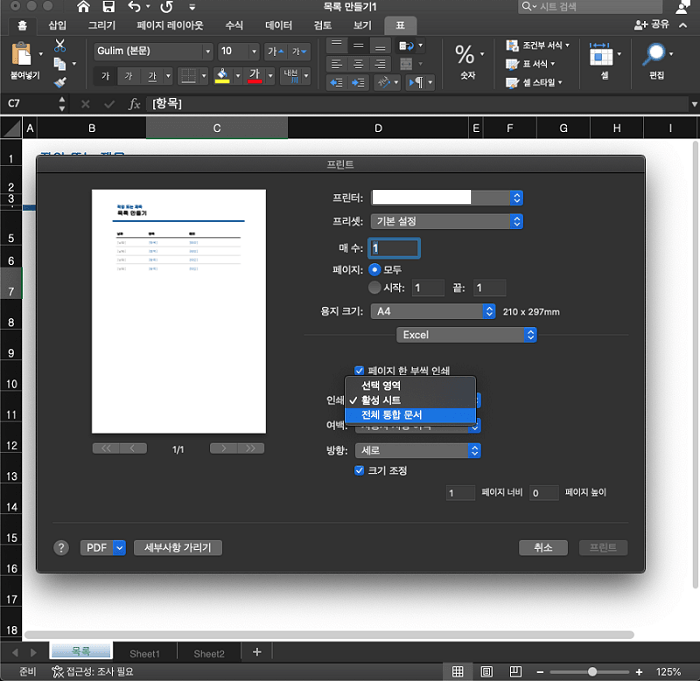This screenshot has width=700, height=681.
Task: Increase font size button
Action: pyautogui.click(x=275, y=51)
